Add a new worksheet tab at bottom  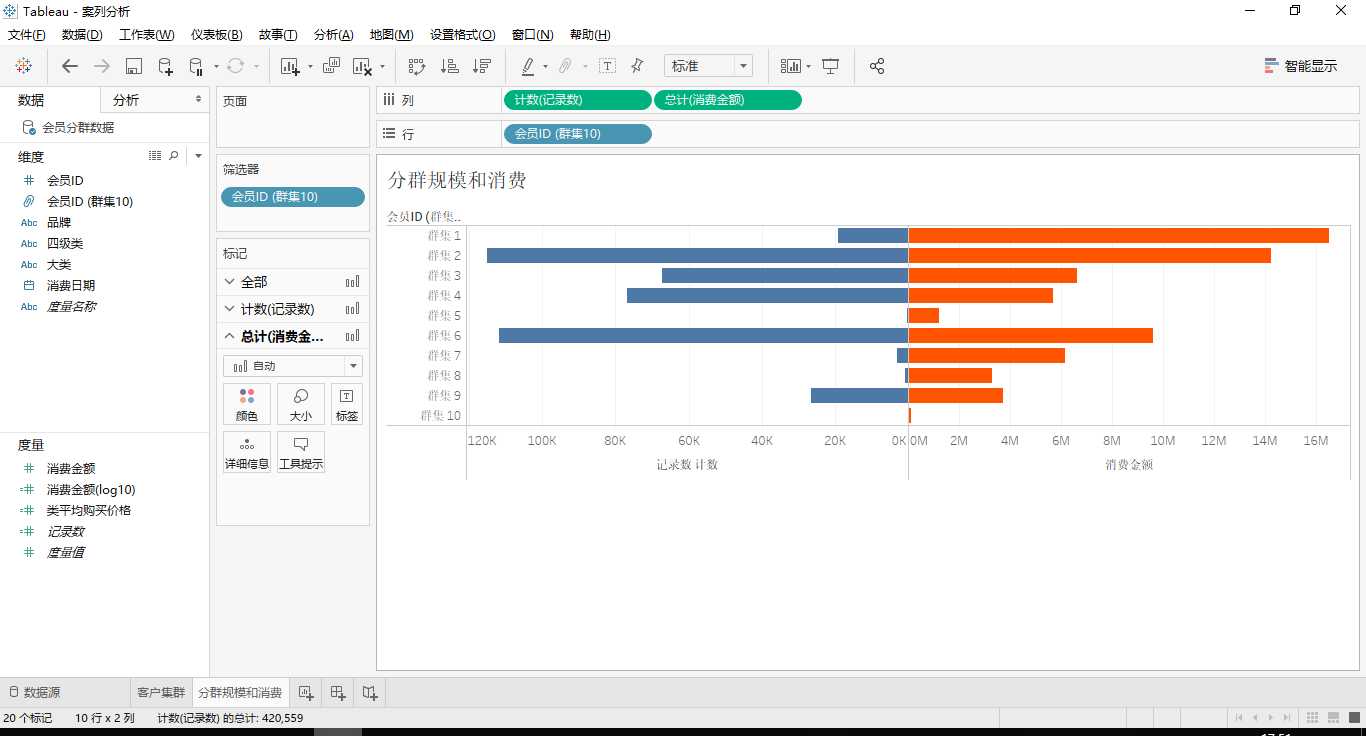point(306,692)
